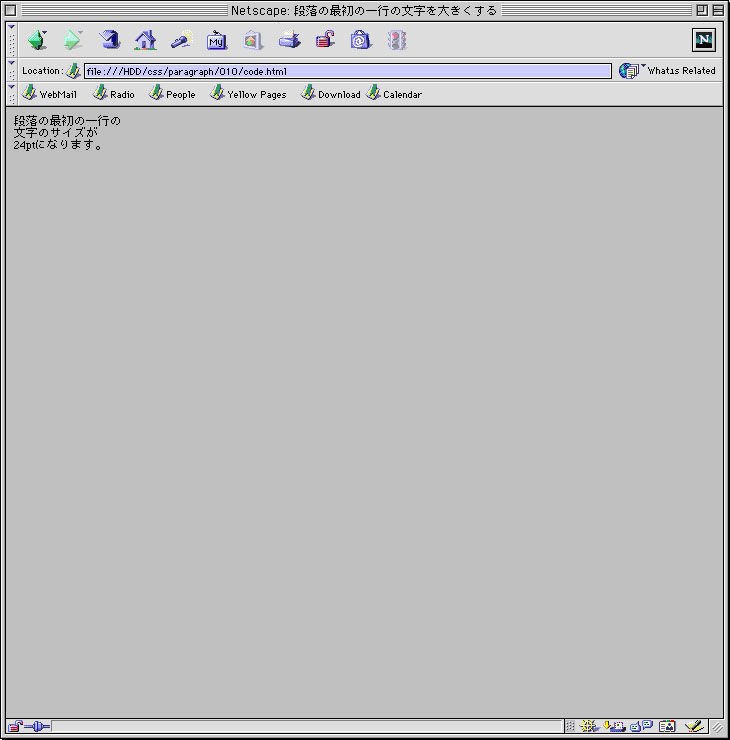Image resolution: width=730 pixels, height=740 pixels.
Task: Open the Address Book component icon
Action: click(x=667, y=726)
